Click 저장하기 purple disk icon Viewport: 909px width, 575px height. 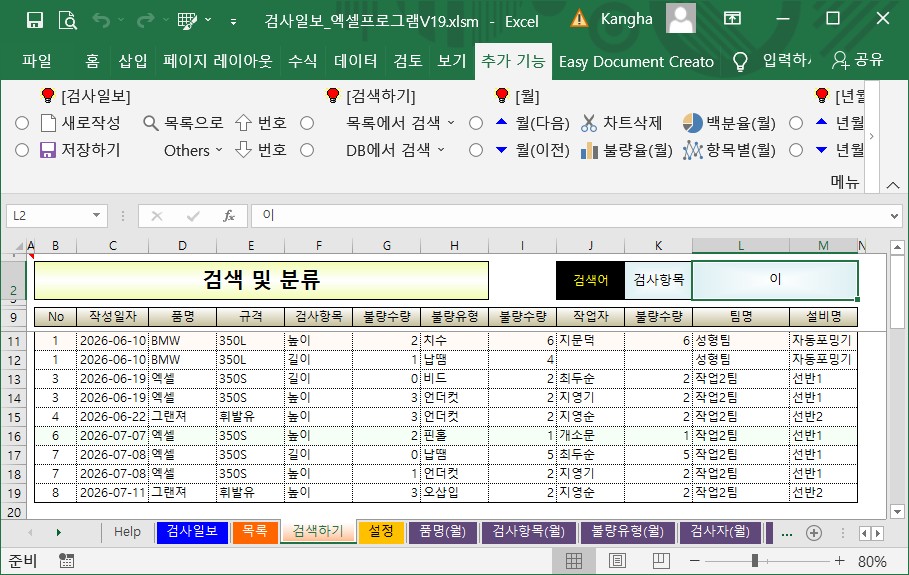point(48,151)
